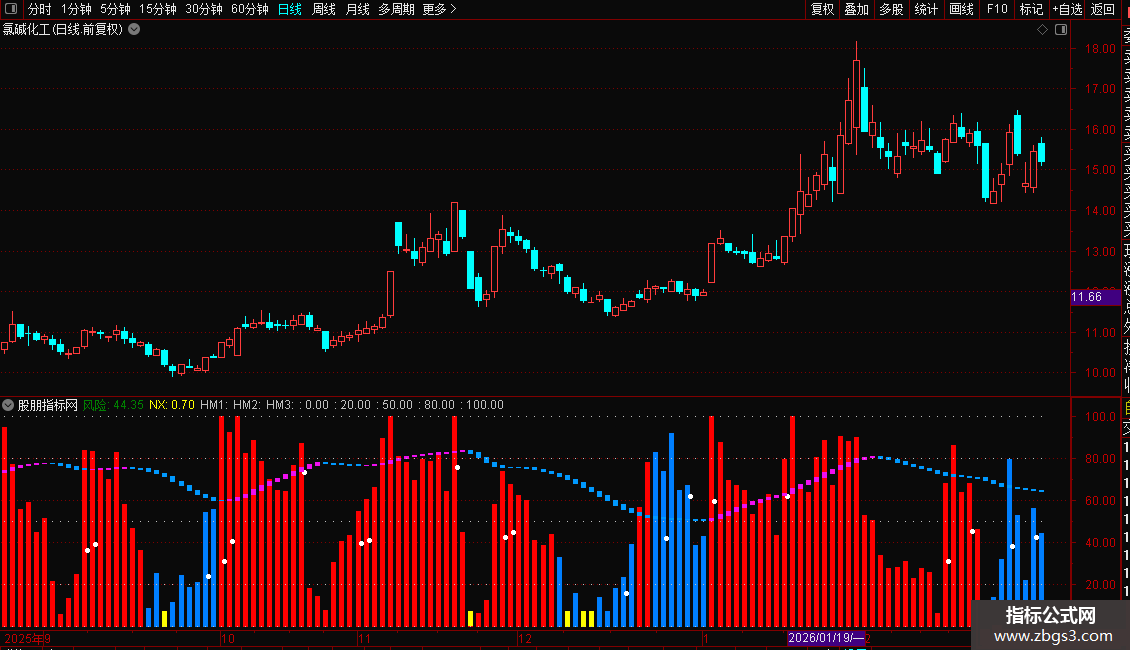Toggle the right panel layout icon near diamond
The width and height of the screenshot is (1130, 650).
point(1061,30)
